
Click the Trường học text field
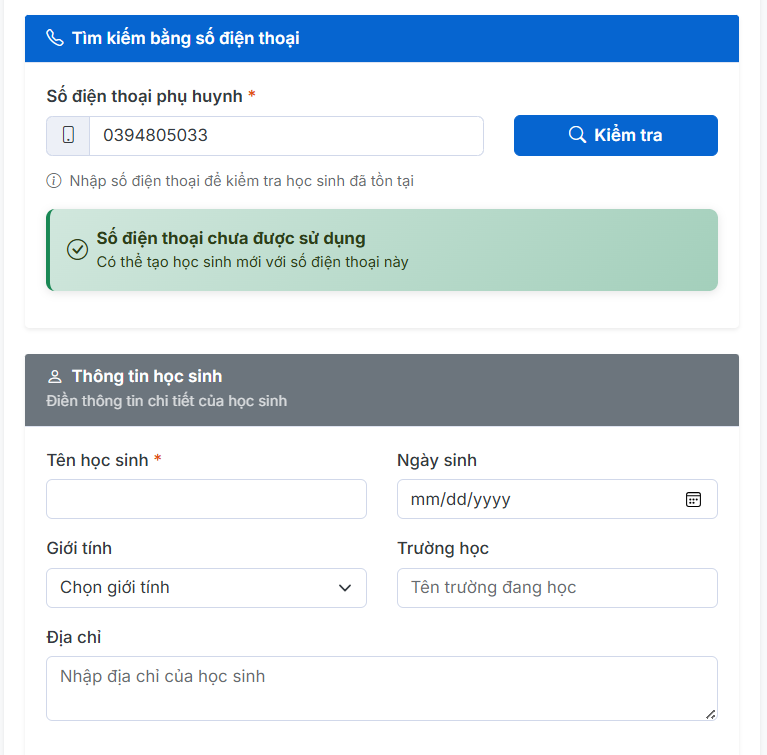coord(557,588)
